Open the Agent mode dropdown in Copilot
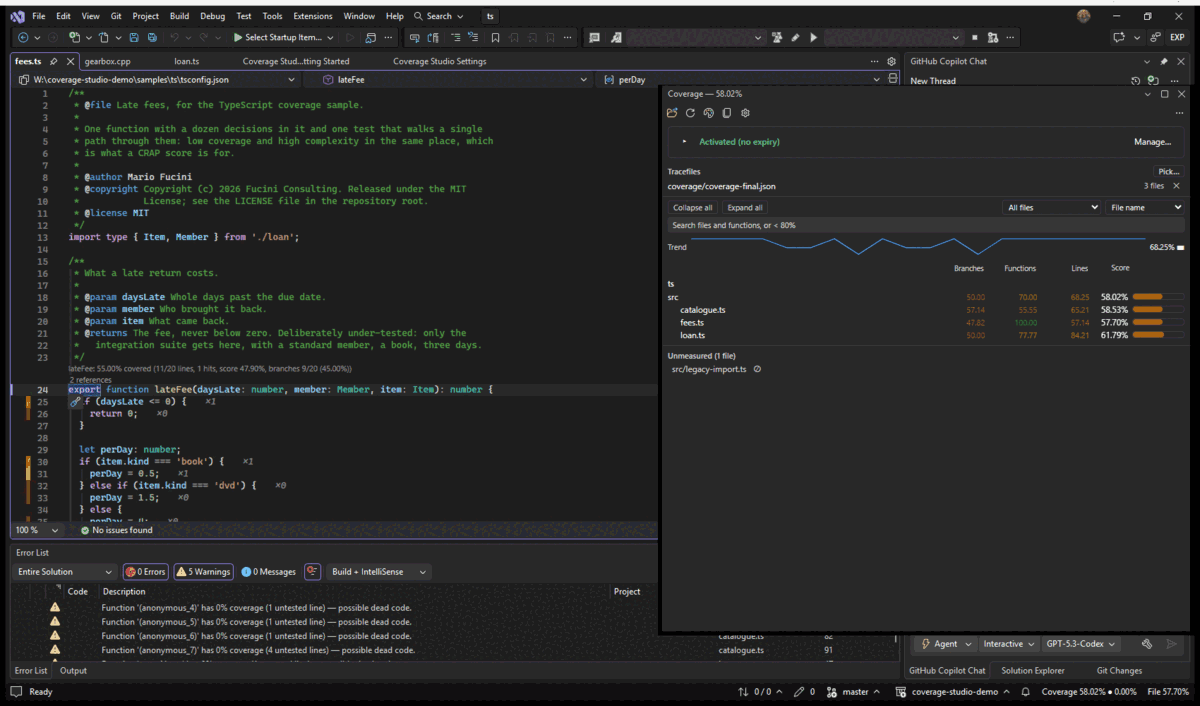This screenshot has width=1200, height=706. (946, 644)
